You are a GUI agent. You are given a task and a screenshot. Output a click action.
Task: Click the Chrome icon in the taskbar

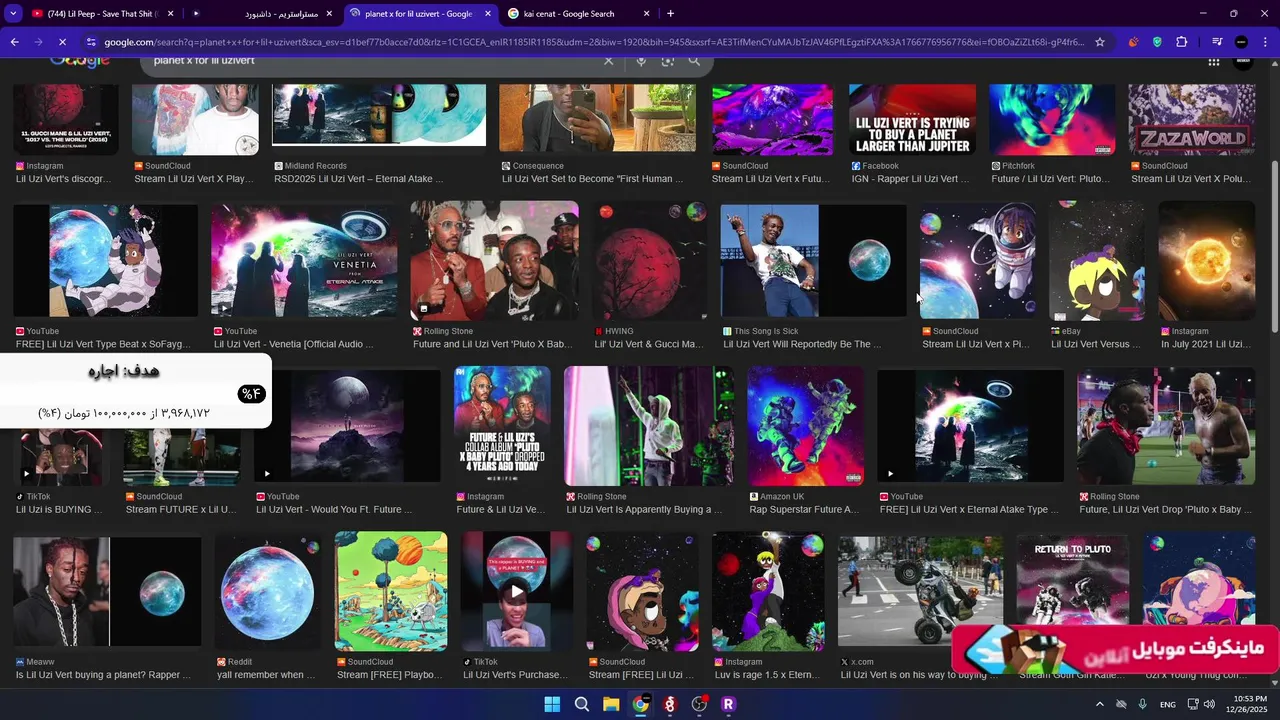coord(640,704)
